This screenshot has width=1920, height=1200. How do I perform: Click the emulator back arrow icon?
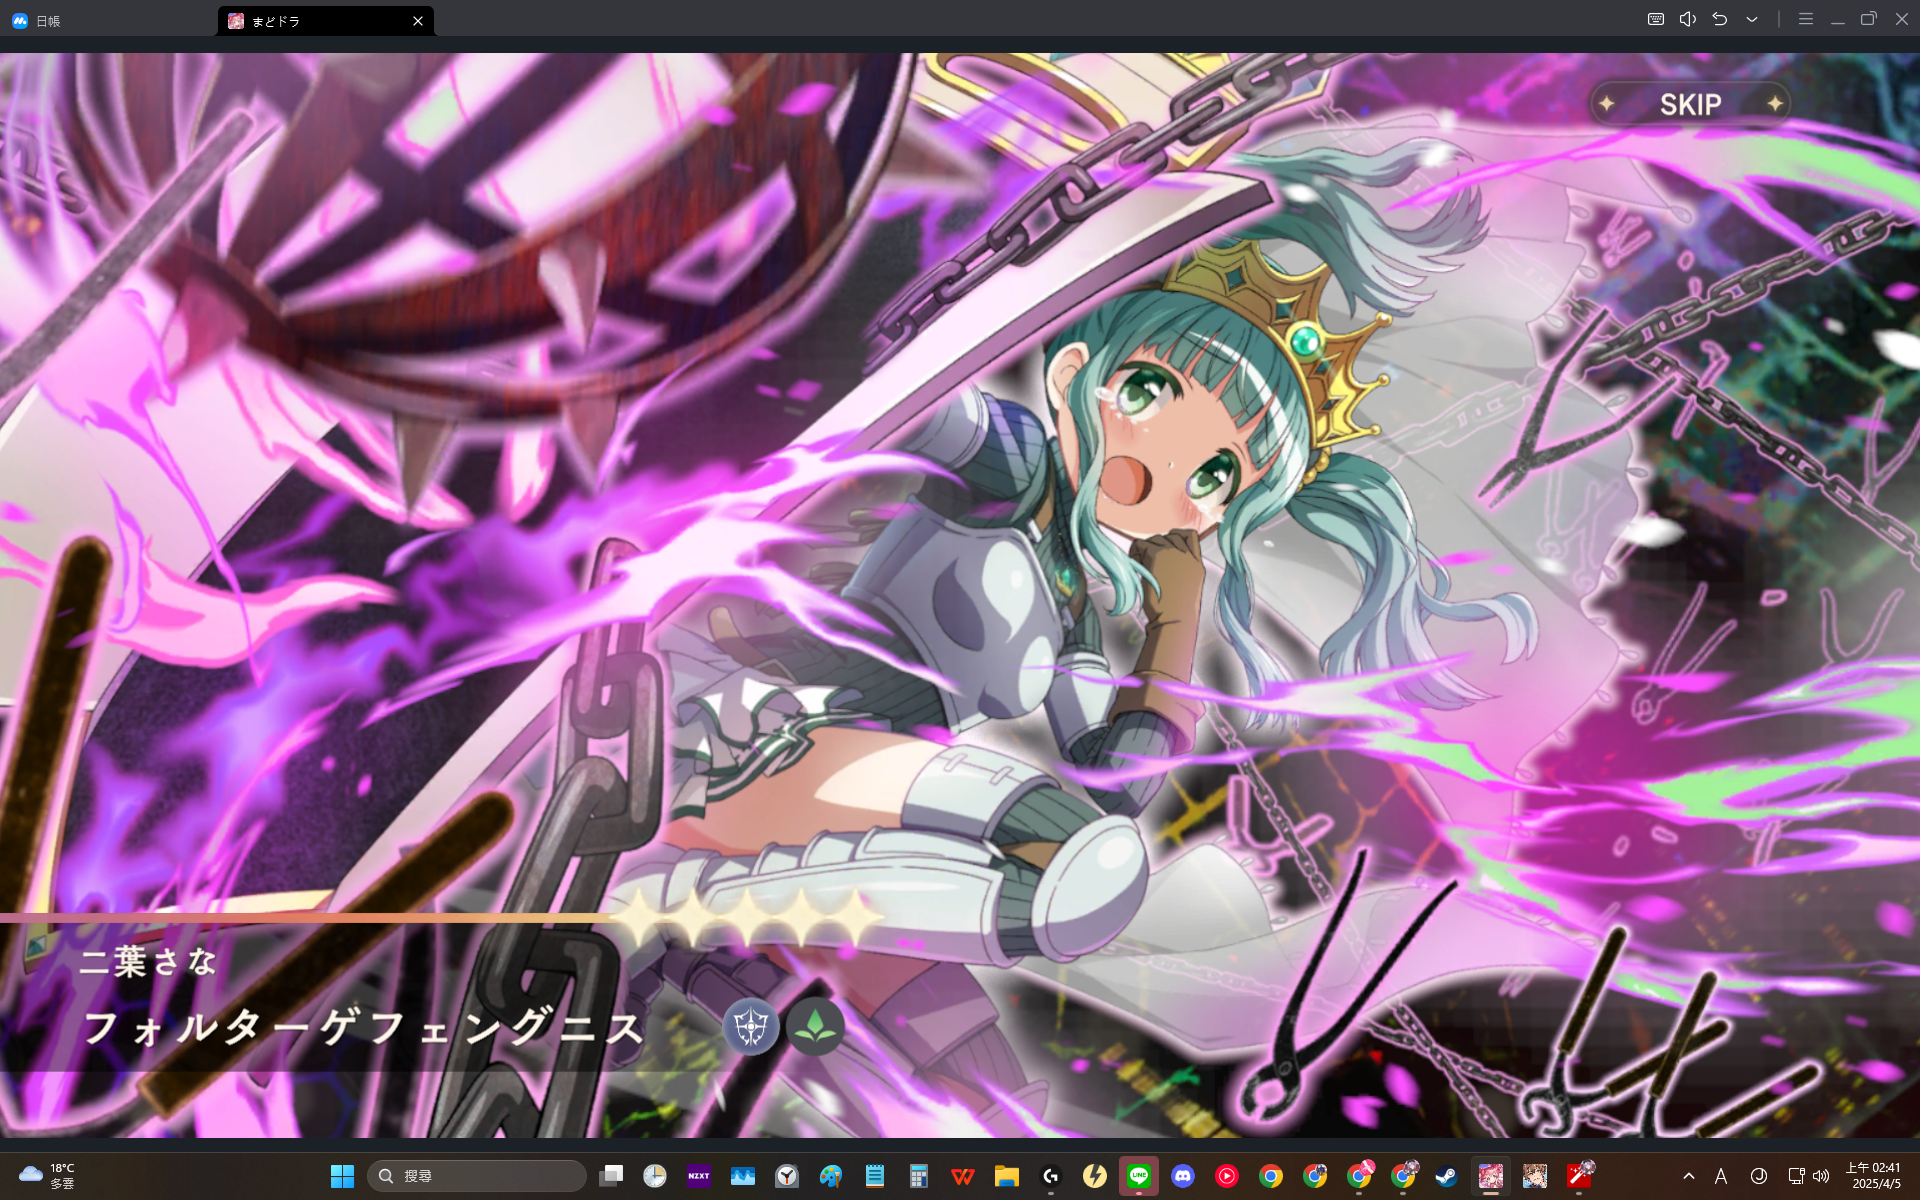pos(1720,19)
